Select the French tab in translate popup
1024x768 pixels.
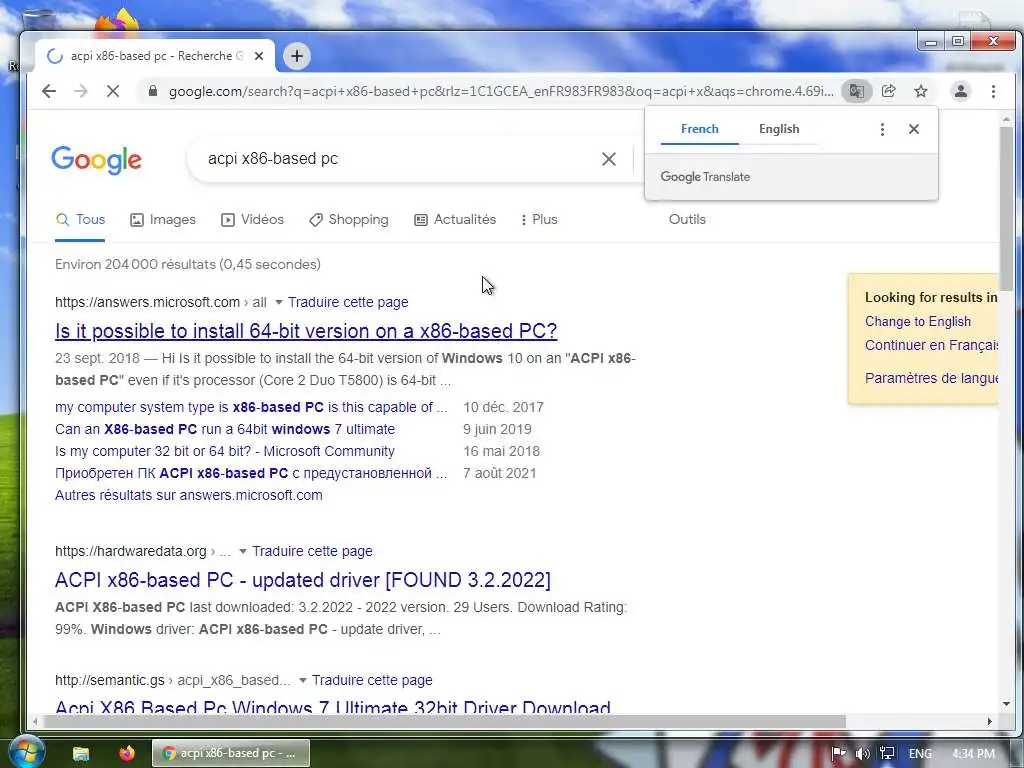699,129
